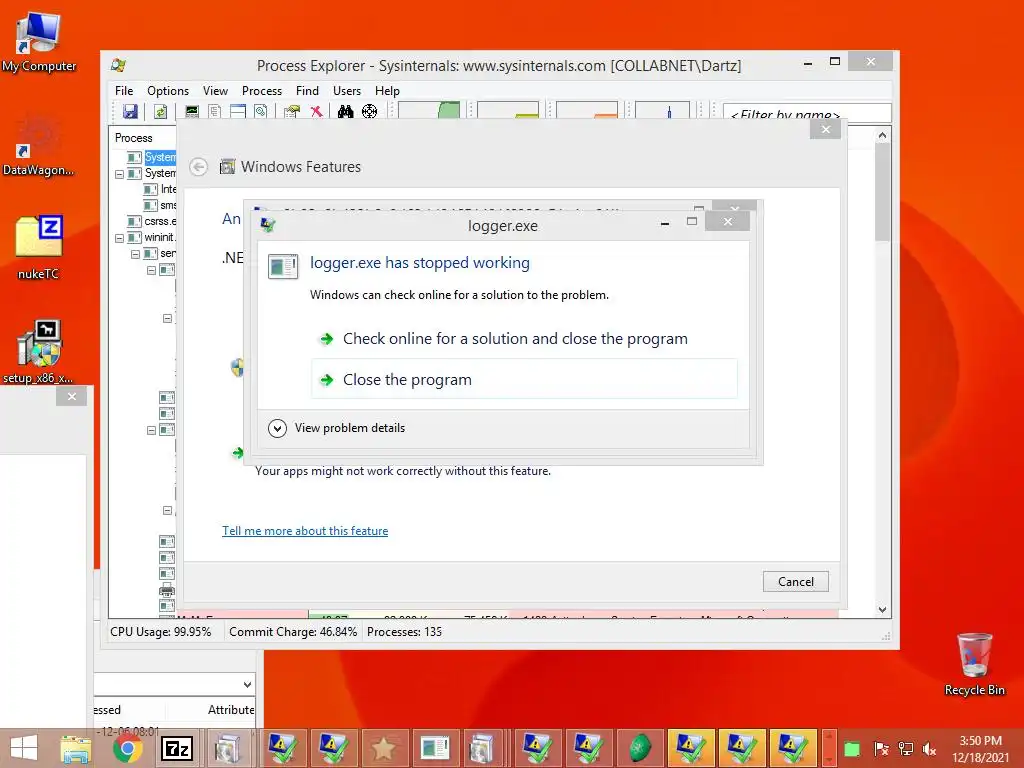Open the Users menu
This screenshot has width=1024, height=768.
[x=347, y=91]
